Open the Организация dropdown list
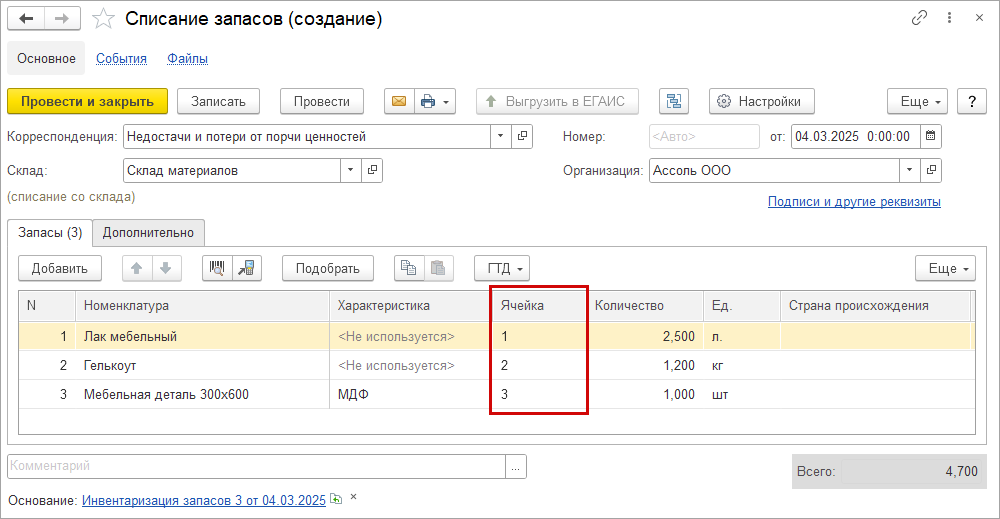 click(x=909, y=170)
